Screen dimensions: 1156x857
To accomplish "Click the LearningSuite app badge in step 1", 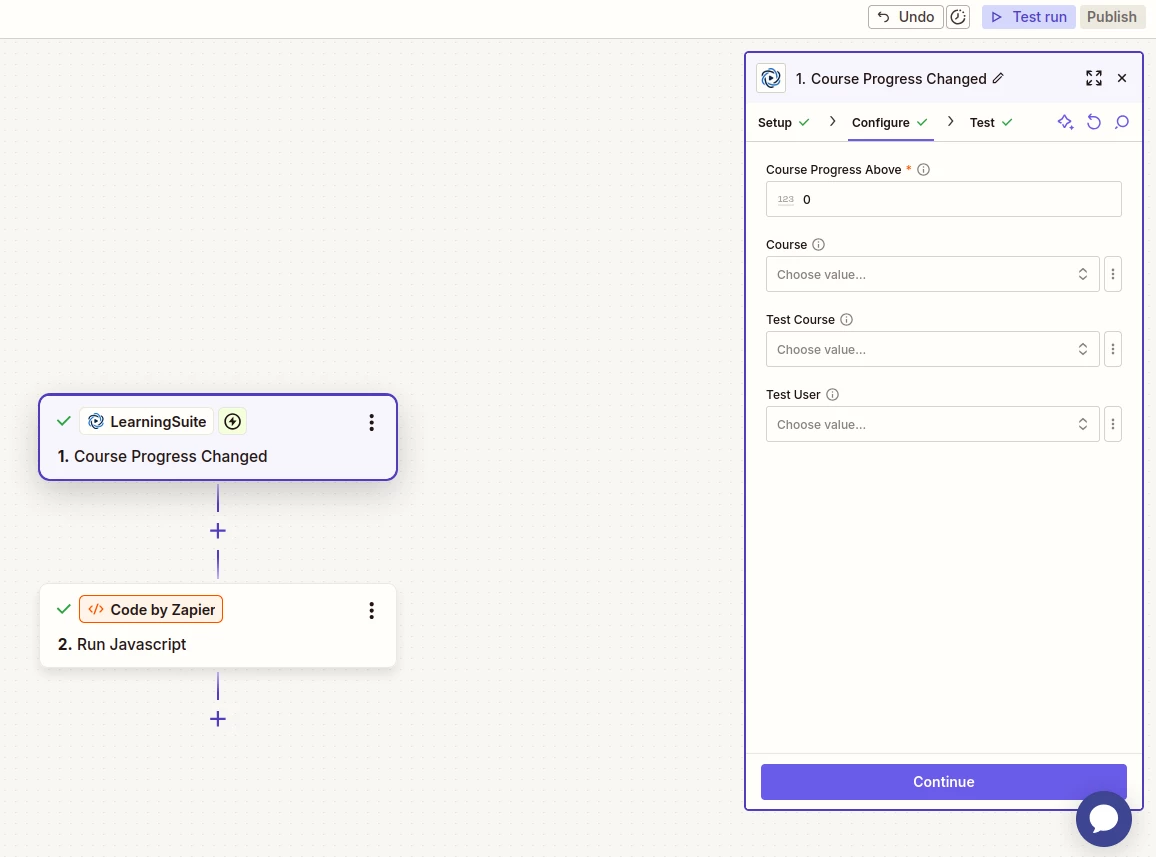I will (x=147, y=422).
